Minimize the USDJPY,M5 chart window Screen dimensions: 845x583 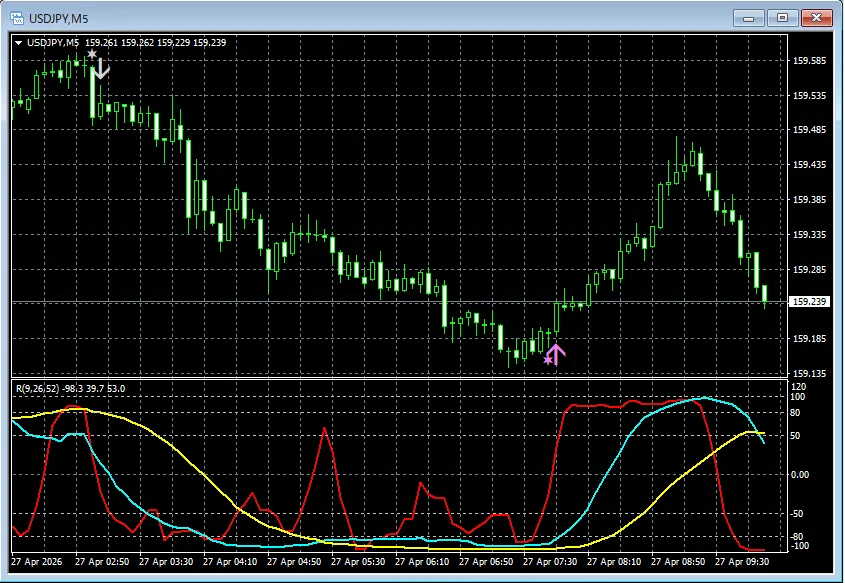(748, 17)
